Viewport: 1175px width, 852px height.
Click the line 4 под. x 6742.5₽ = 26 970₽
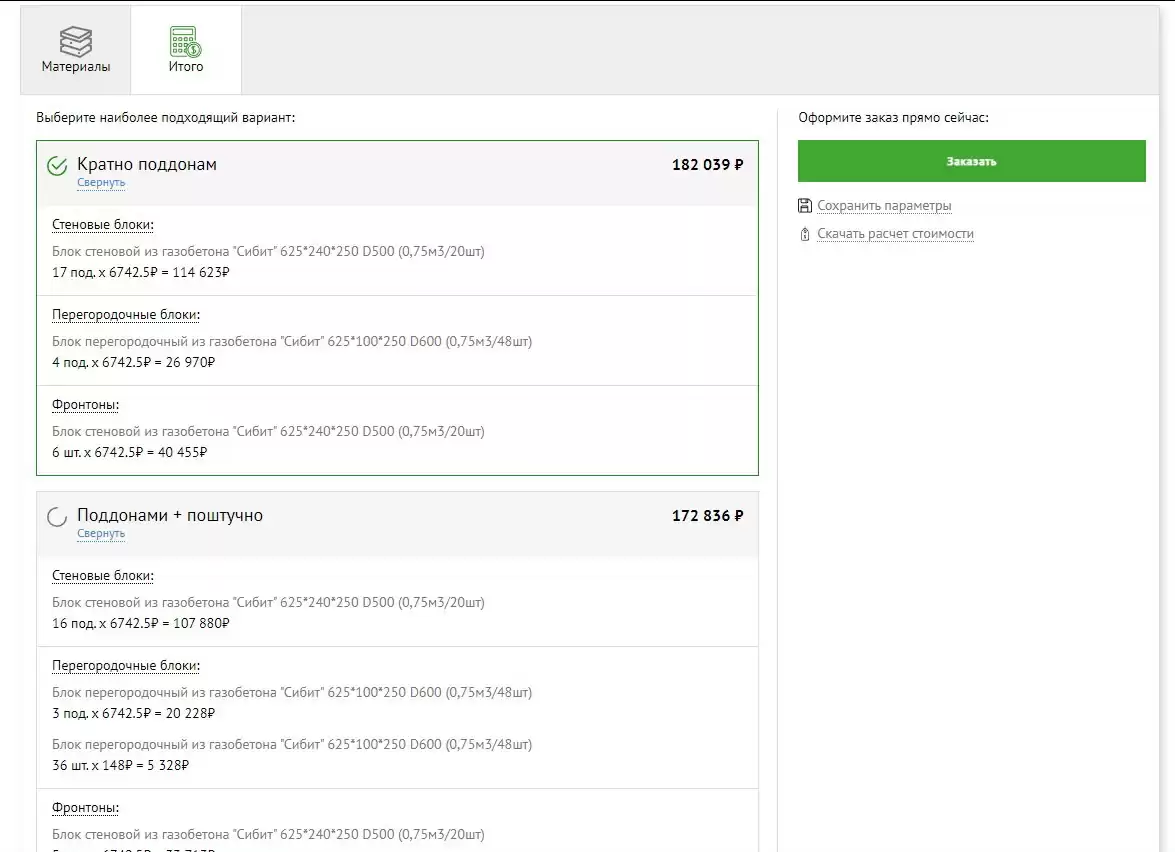click(133, 362)
